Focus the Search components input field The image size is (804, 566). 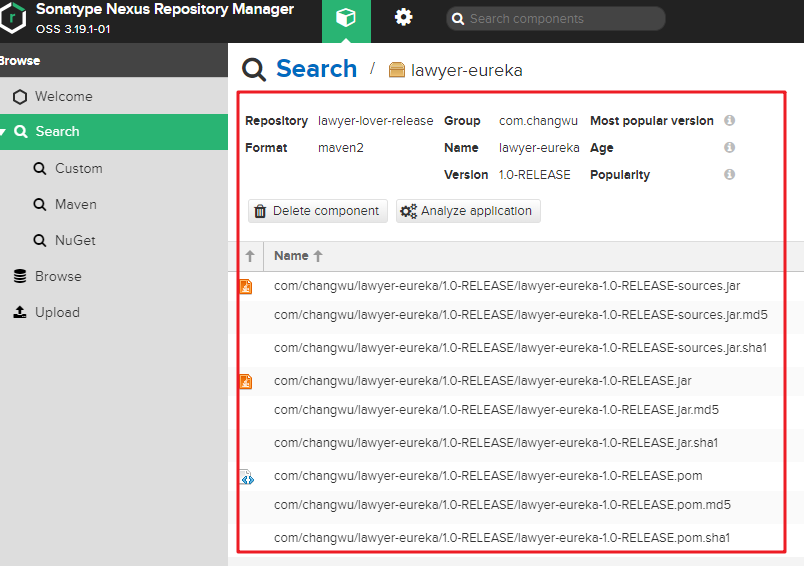(560, 19)
